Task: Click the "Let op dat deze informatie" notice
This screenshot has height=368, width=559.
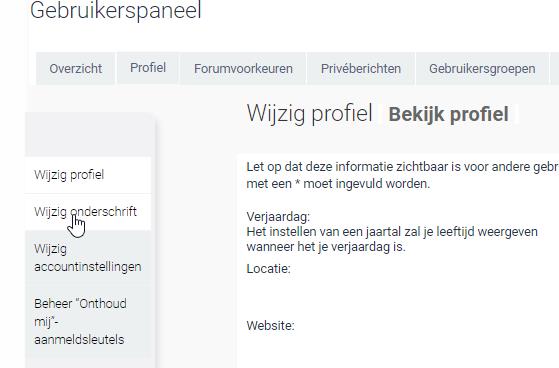Action: click(x=402, y=175)
